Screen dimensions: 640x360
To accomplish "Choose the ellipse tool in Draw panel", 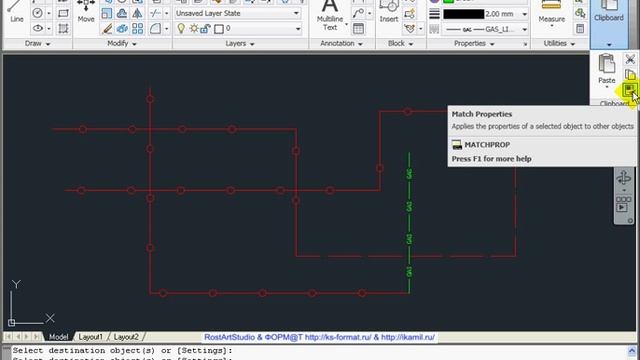I will (x=38, y=28).
